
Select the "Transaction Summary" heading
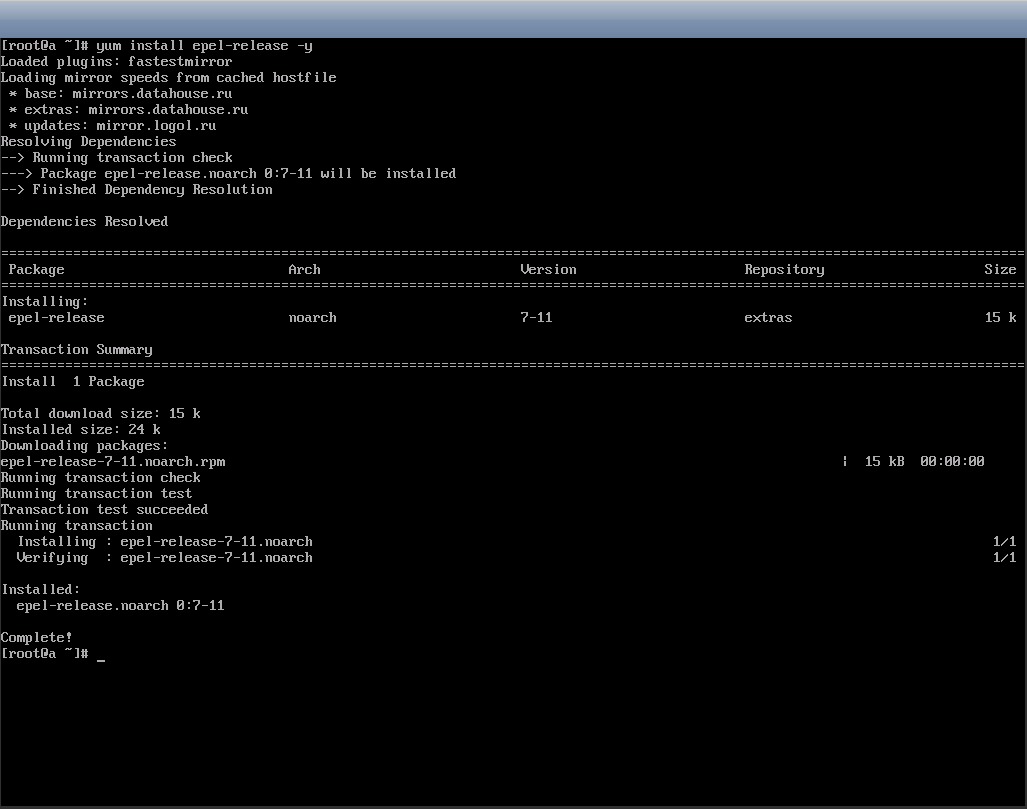pyautogui.click(x=77, y=350)
